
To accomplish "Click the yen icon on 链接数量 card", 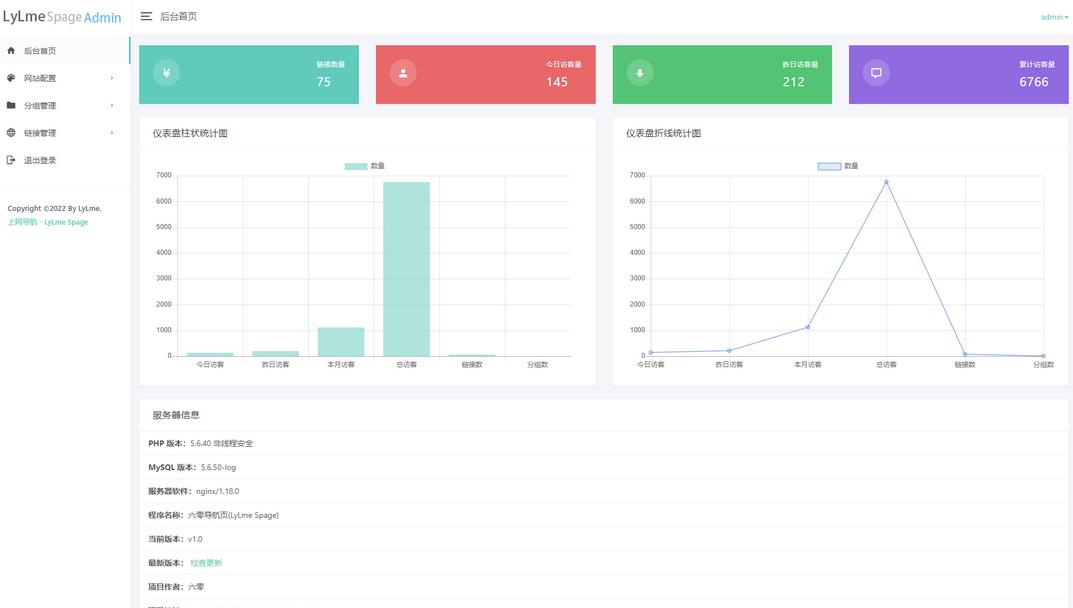I will tap(167, 73).
